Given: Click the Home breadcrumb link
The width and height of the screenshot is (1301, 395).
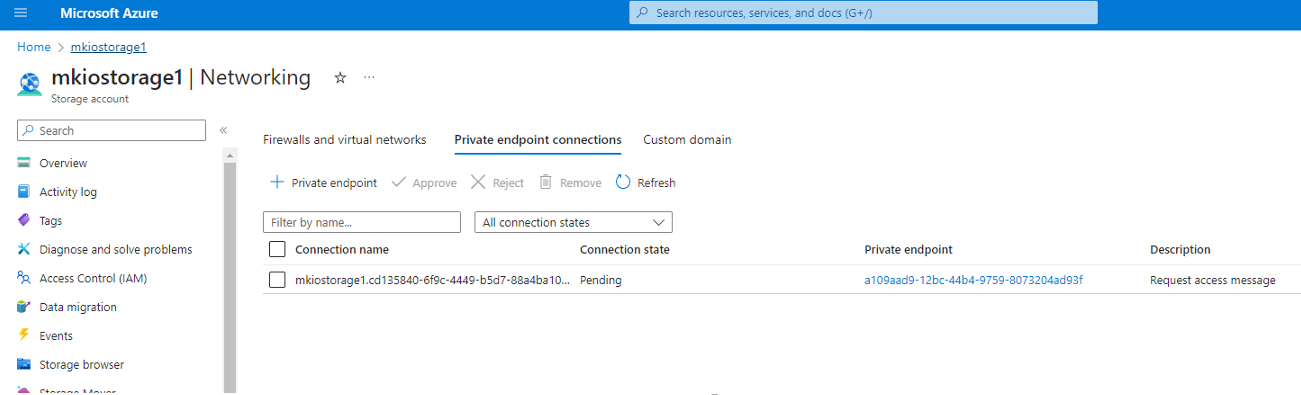Looking at the screenshot, I should [x=34, y=47].
